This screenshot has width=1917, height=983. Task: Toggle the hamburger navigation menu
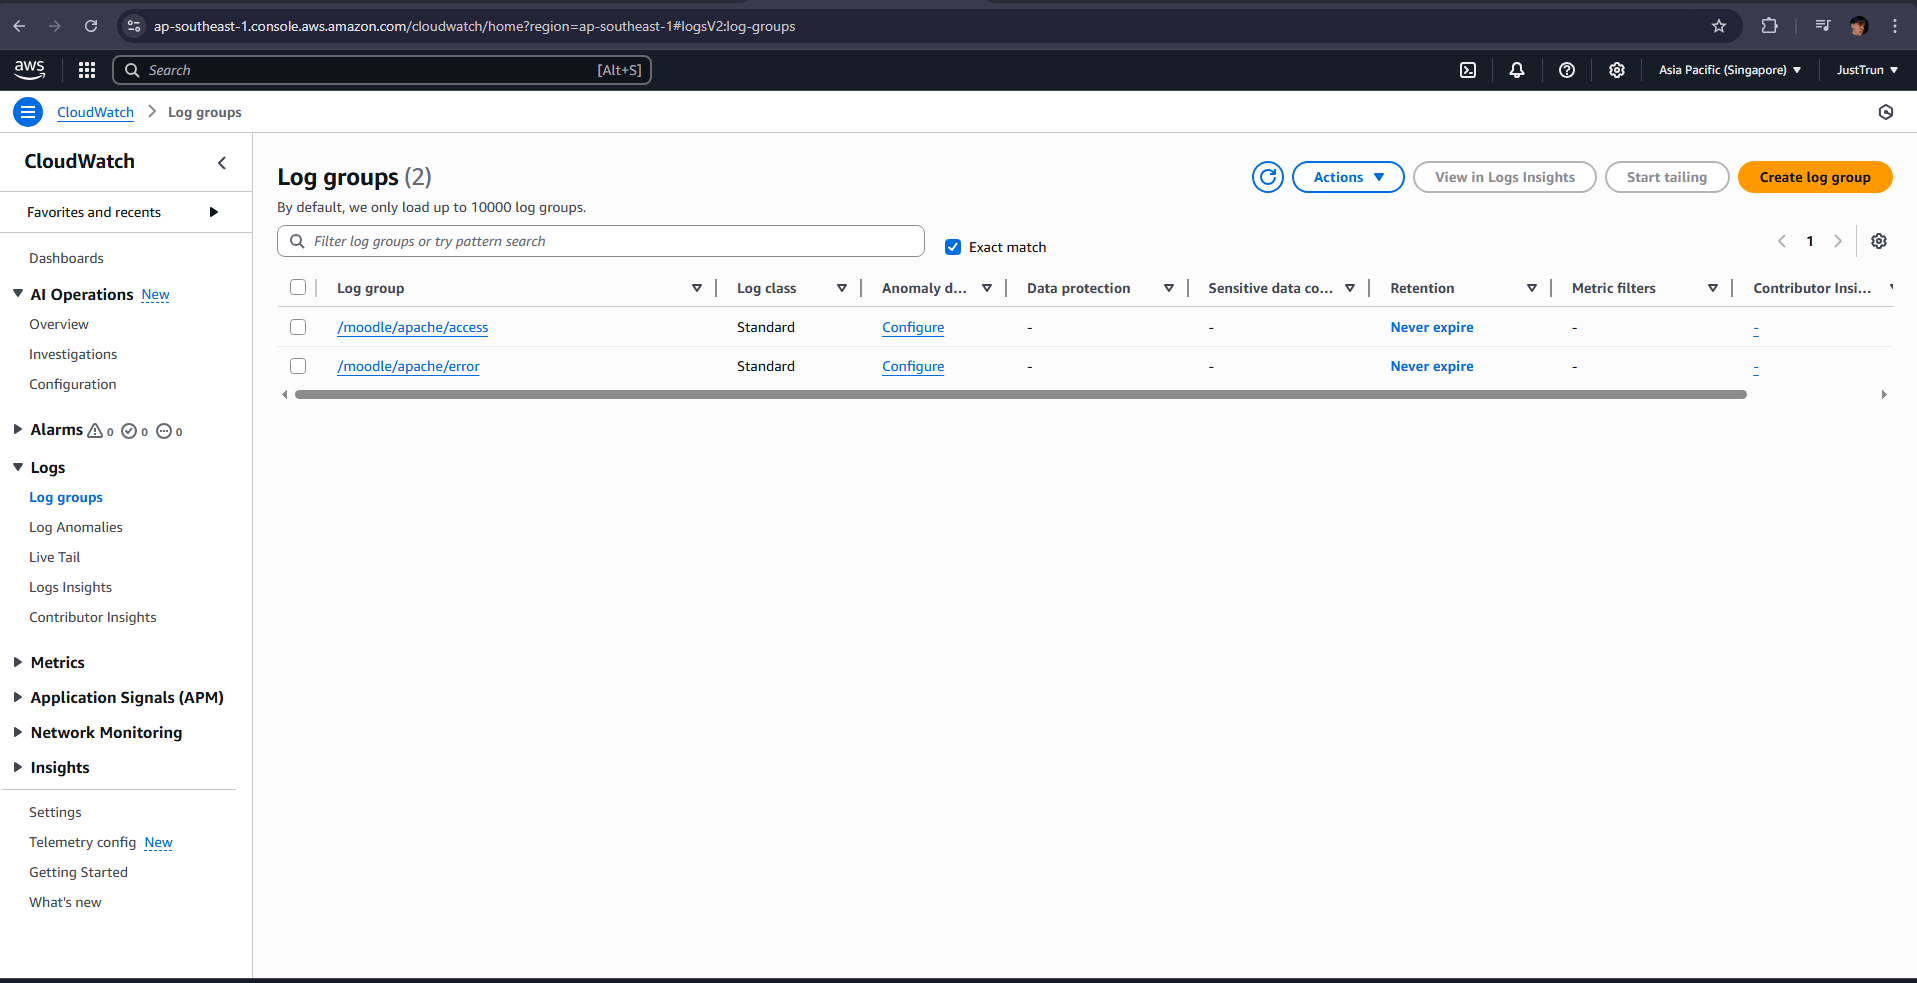[x=28, y=112]
